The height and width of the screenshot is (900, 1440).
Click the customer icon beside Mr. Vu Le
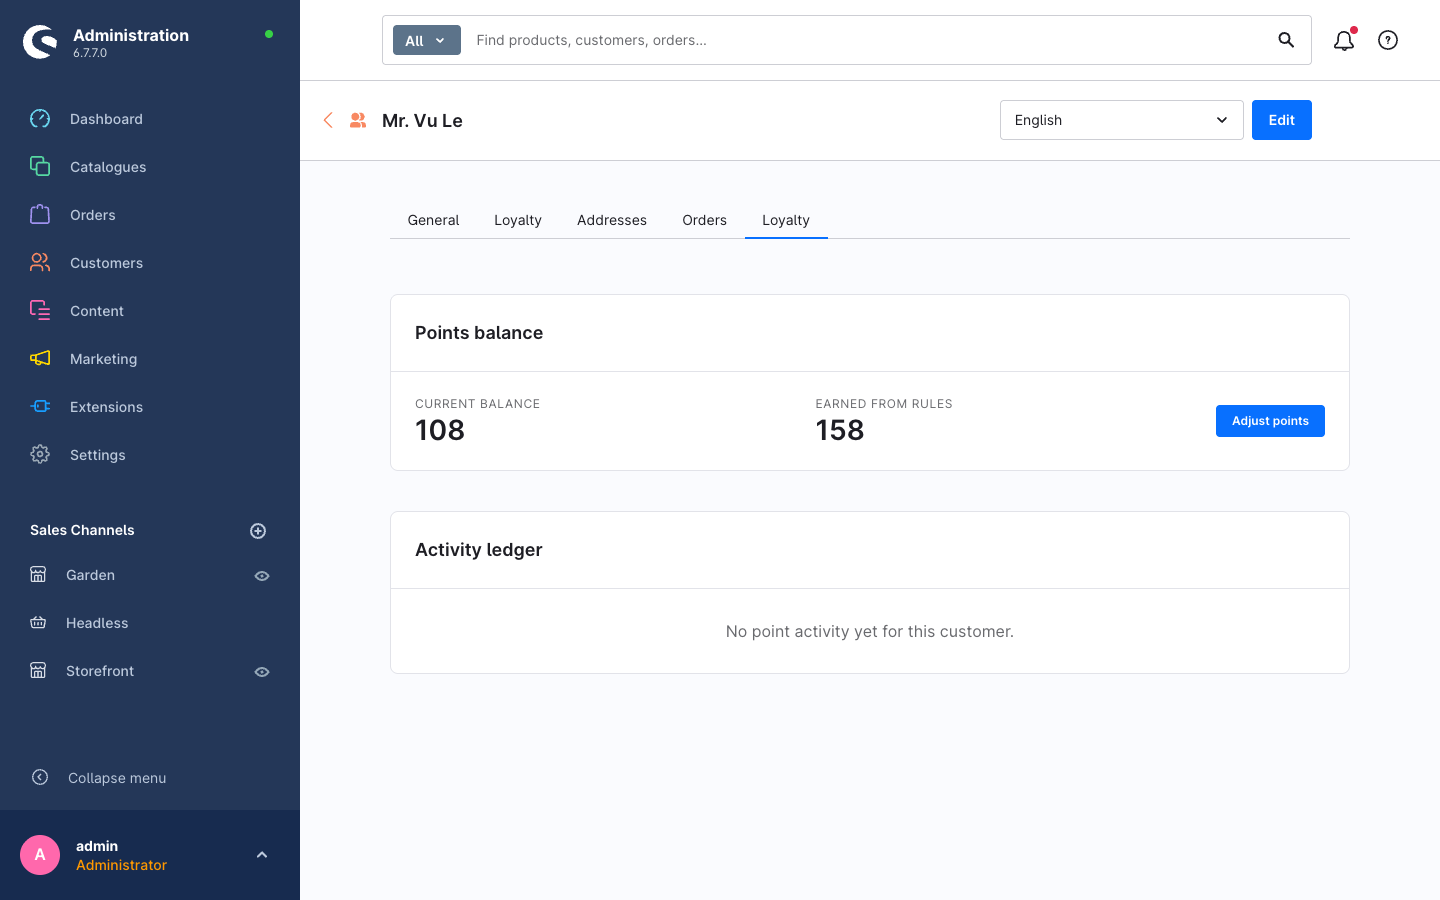(x=358, y=120)
